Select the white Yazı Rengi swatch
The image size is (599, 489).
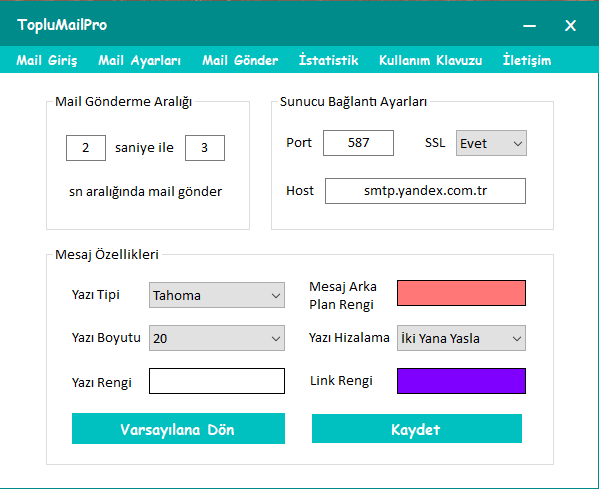tap(217, 381)
